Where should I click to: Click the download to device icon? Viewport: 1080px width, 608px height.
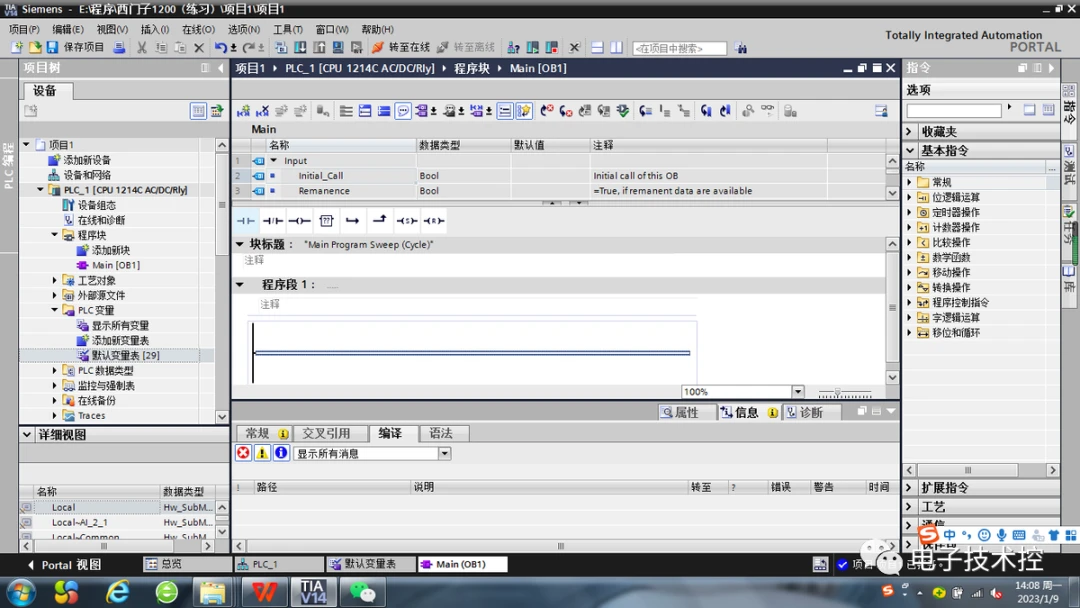[300, 48]
